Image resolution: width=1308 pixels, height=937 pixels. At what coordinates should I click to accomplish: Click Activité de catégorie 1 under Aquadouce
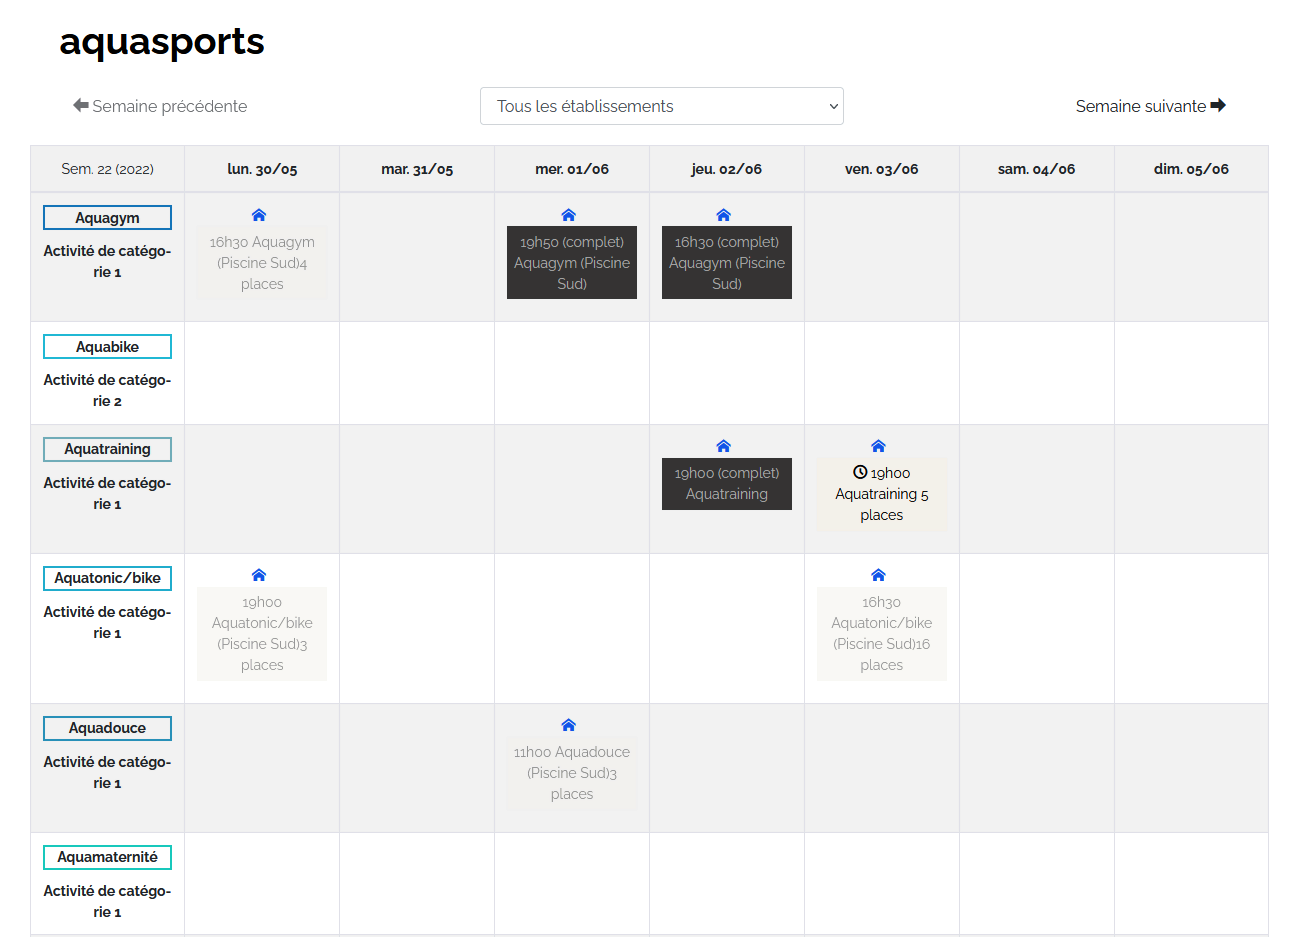(108, 772)
